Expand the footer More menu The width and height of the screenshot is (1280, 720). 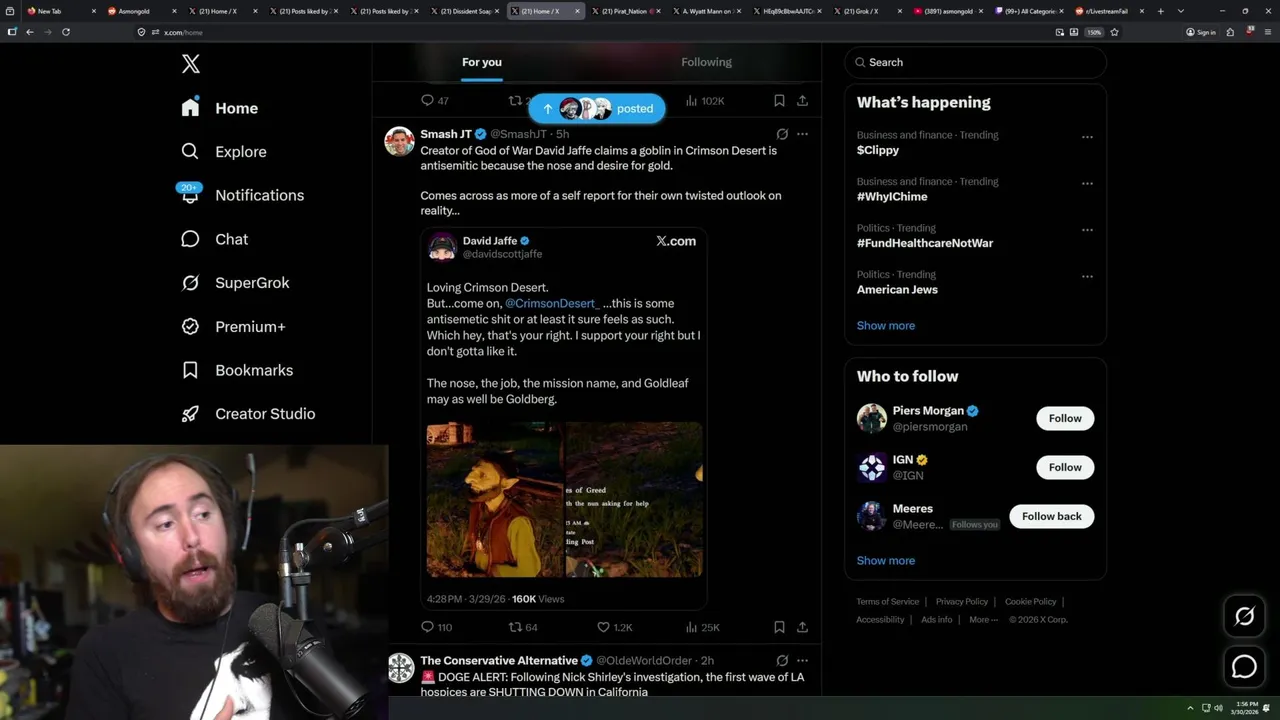coord(983,620)
